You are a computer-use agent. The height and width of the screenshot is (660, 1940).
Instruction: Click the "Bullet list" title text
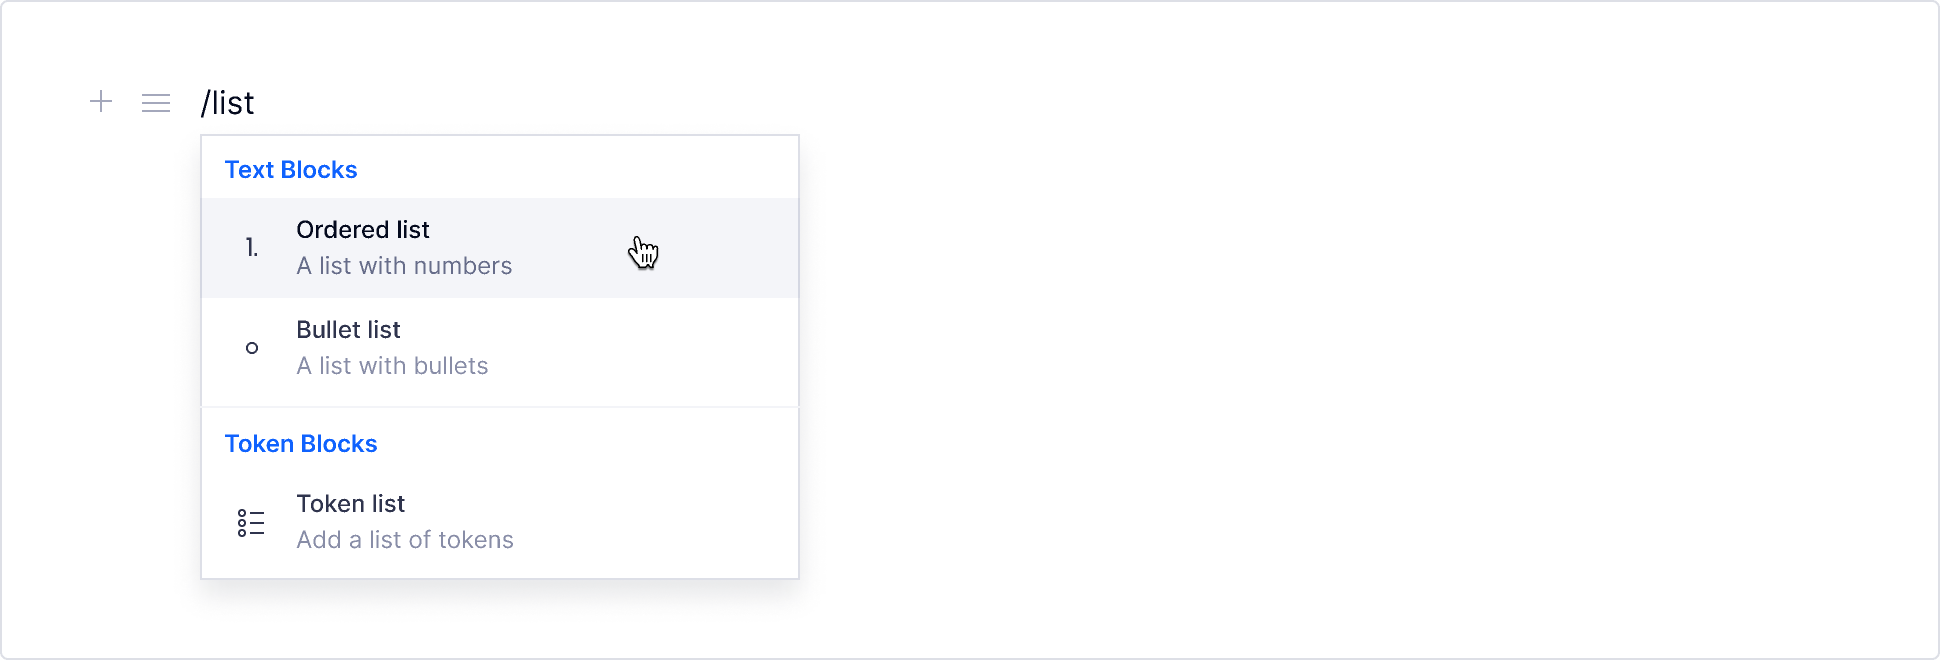click(348, 330)
